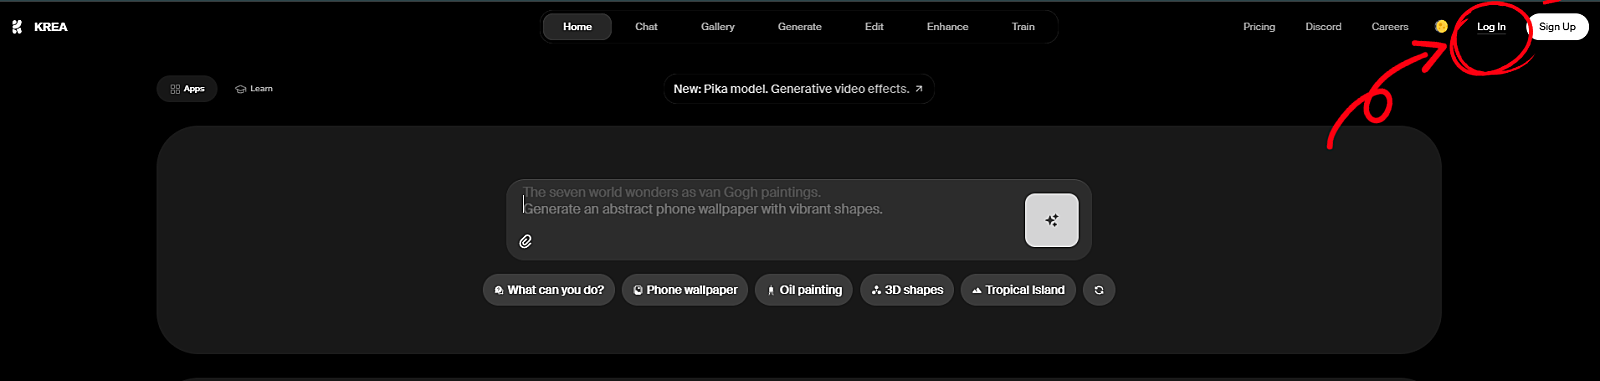Viewport: 1600px width, 381px height.
Task: Click the sparkle generate button
Action: tap(1051, 220)
